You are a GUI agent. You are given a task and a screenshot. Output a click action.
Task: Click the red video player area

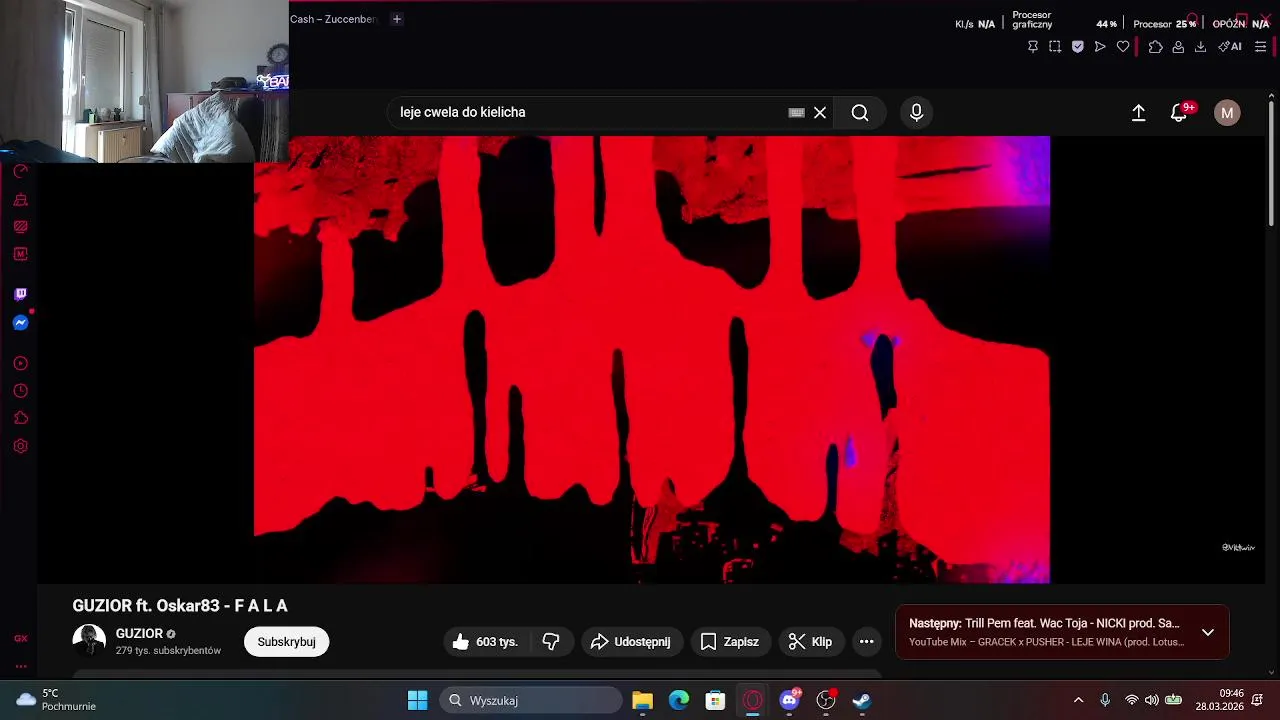652,359
